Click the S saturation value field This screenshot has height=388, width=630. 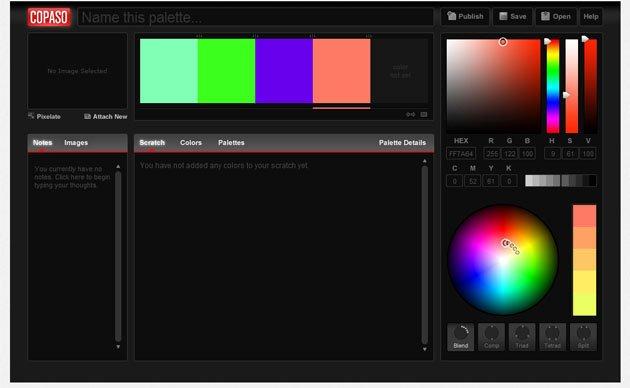570,153
